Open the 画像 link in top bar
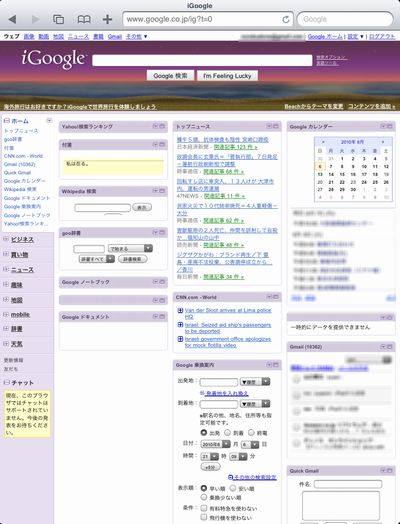The image size is (400, 524). (29, 36)
